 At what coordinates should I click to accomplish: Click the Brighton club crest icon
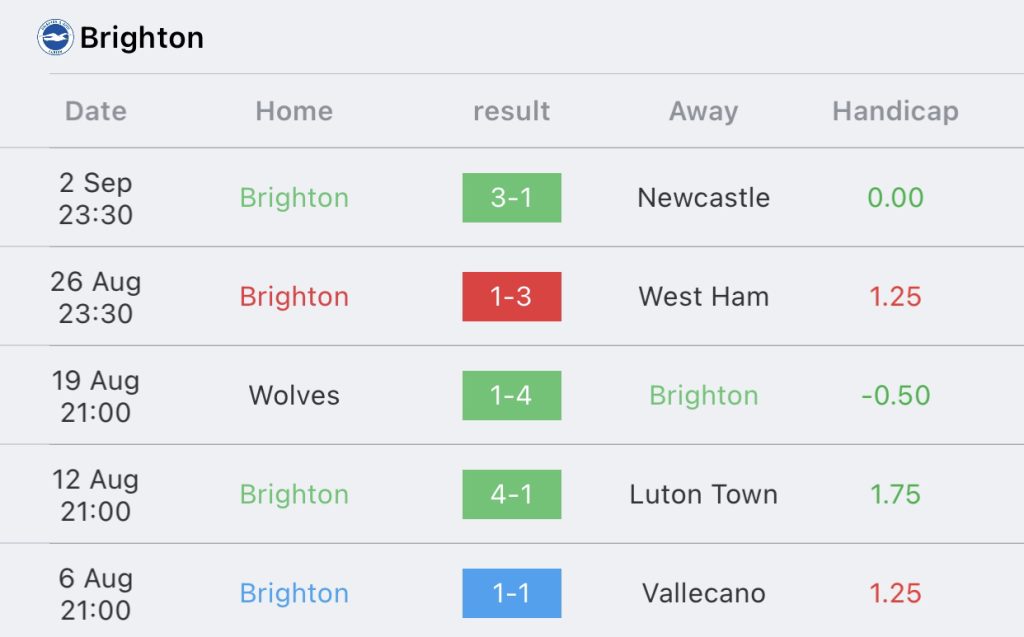[x=56, y=37]
